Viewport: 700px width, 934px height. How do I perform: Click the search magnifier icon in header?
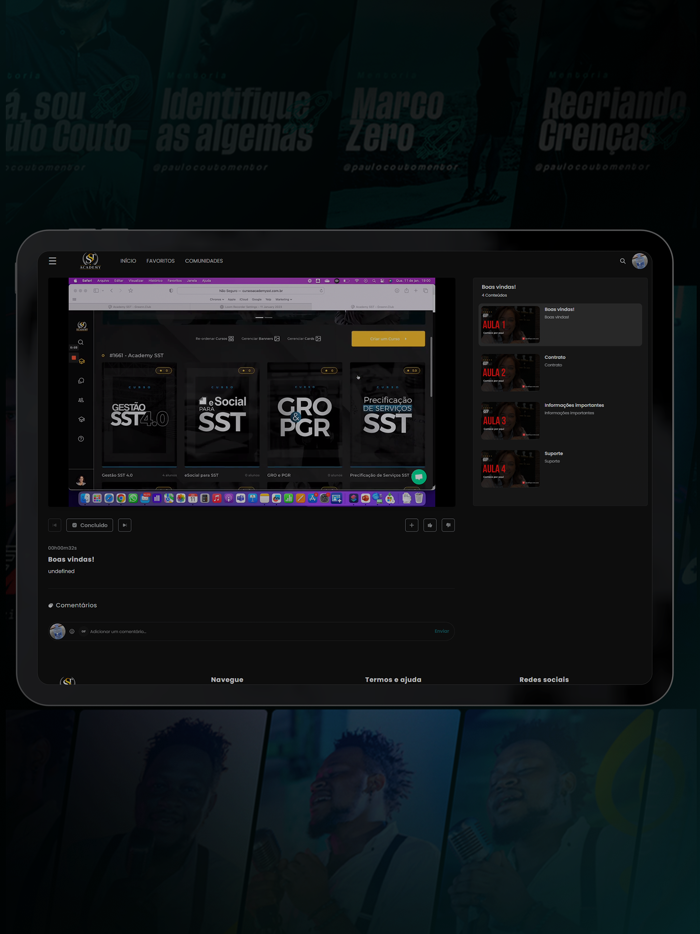(623, 261)
